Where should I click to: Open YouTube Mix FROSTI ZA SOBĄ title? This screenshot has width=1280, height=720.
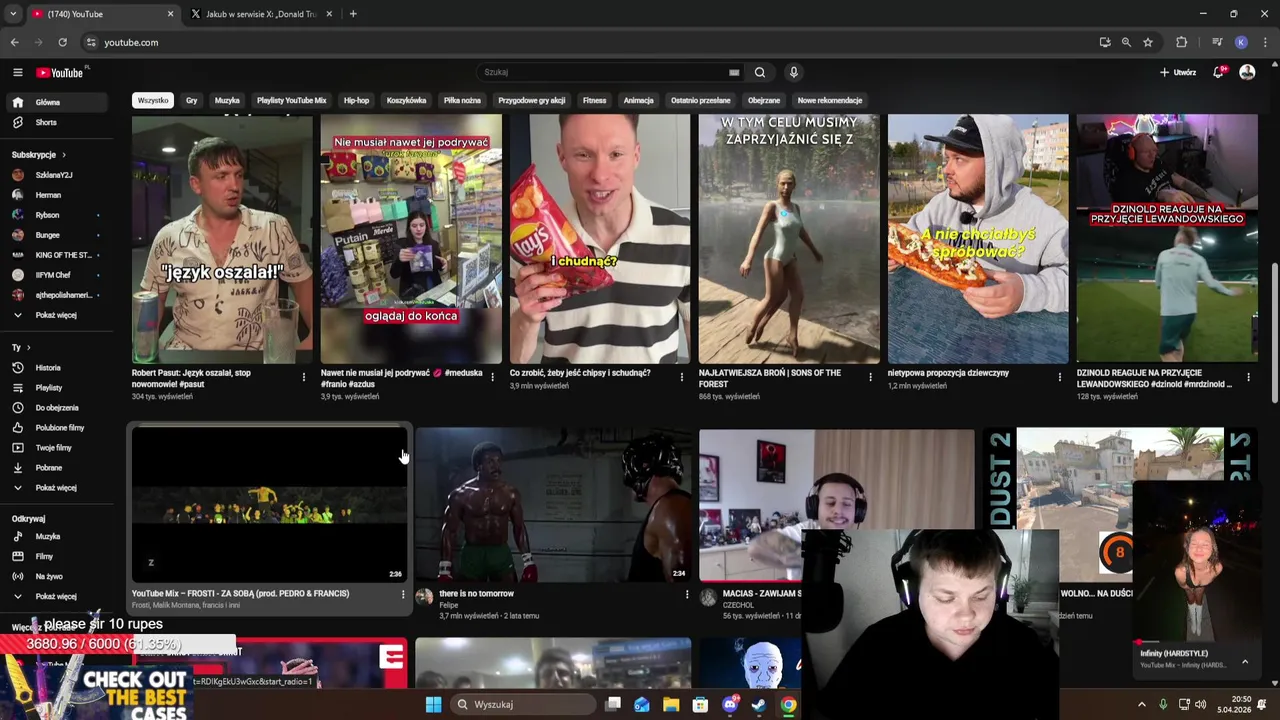tap(240, 593)
